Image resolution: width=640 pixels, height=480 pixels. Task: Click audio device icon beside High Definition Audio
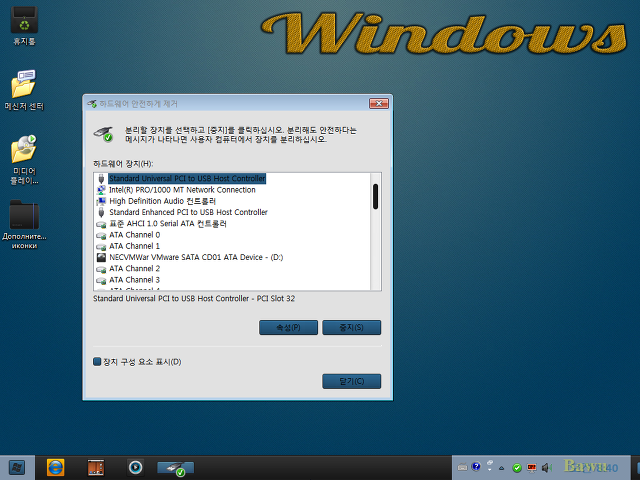tap(101, 201)
